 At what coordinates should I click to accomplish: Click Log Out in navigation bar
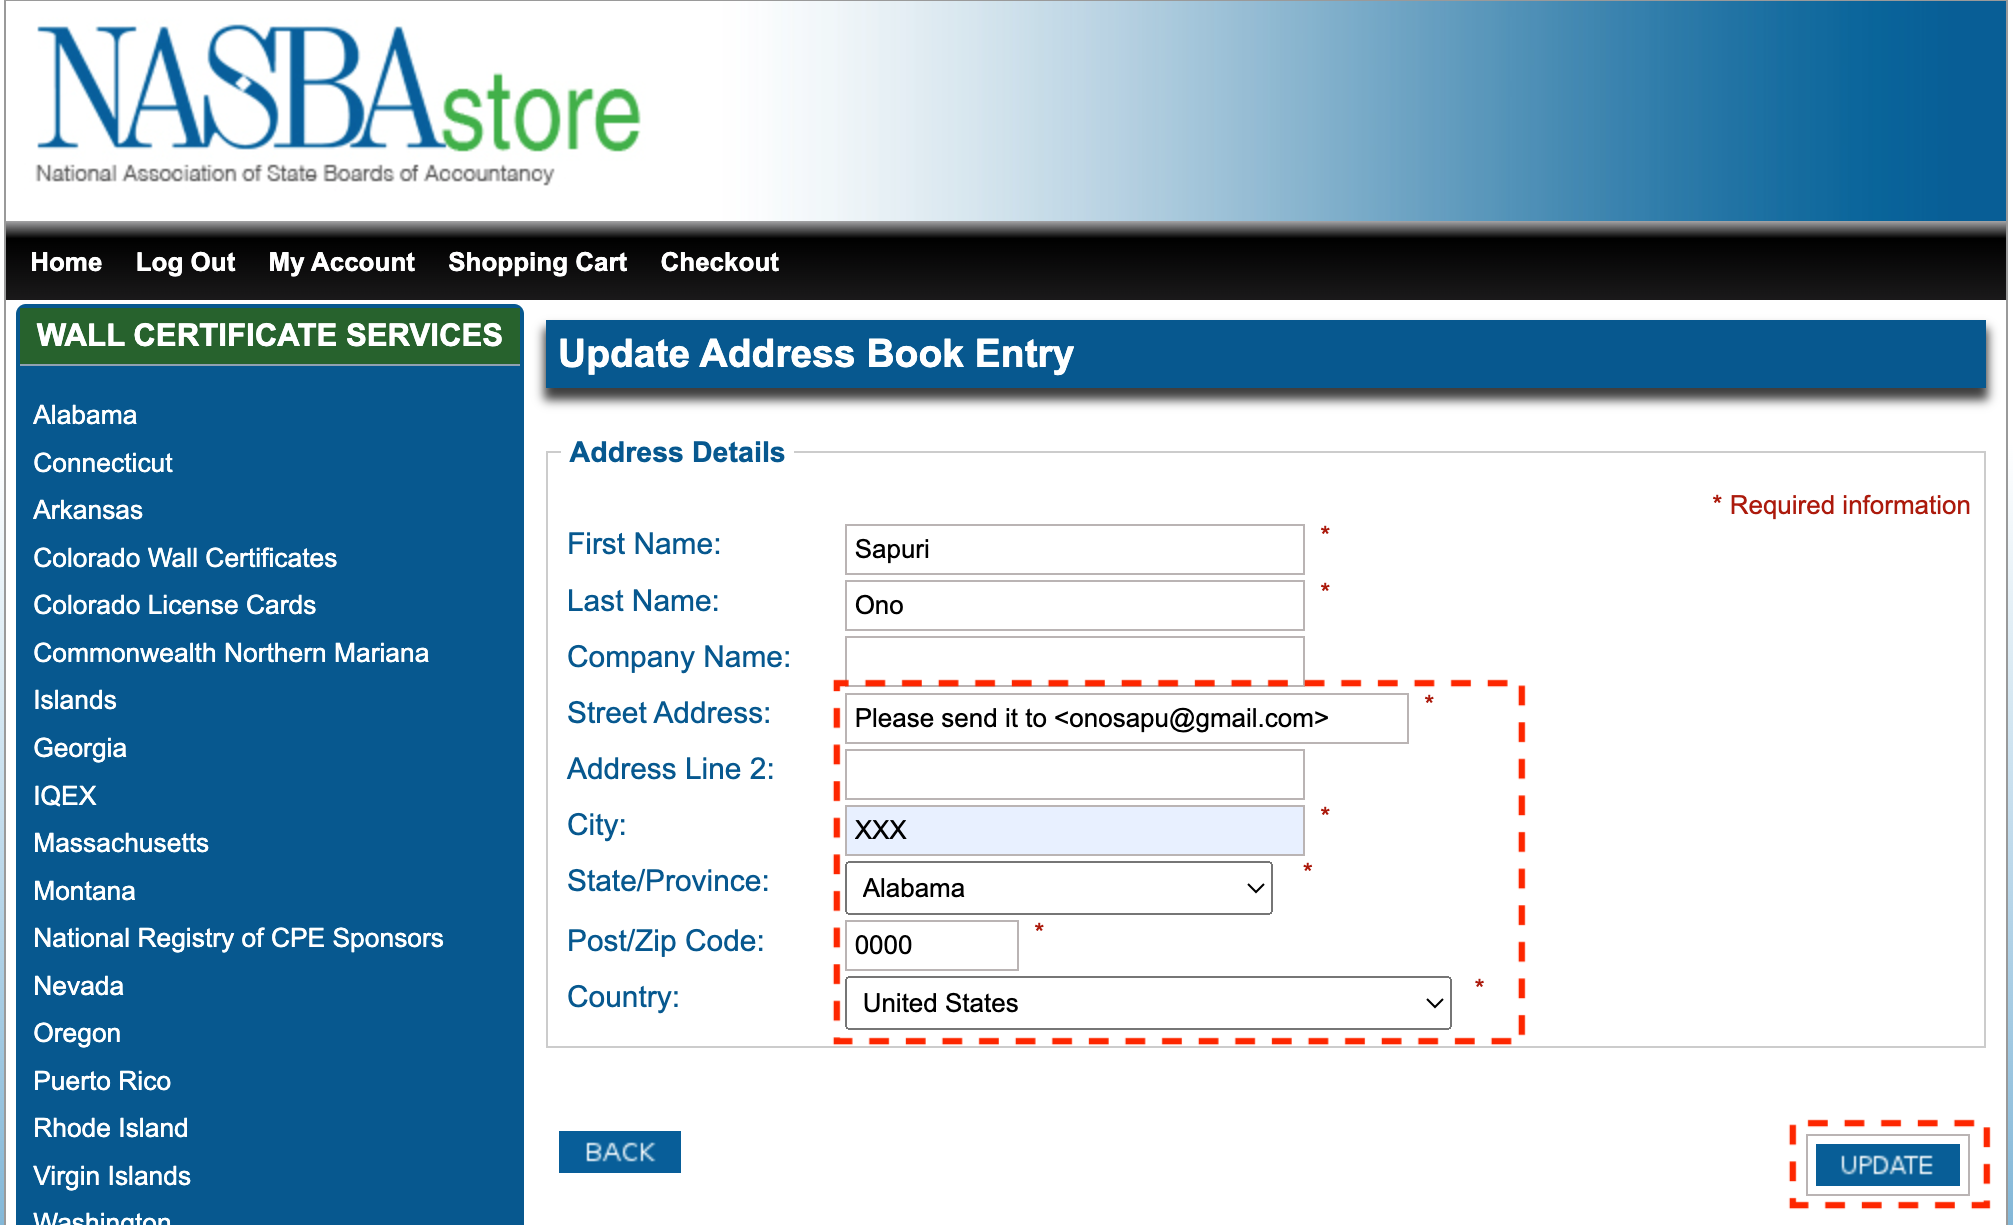185,262
